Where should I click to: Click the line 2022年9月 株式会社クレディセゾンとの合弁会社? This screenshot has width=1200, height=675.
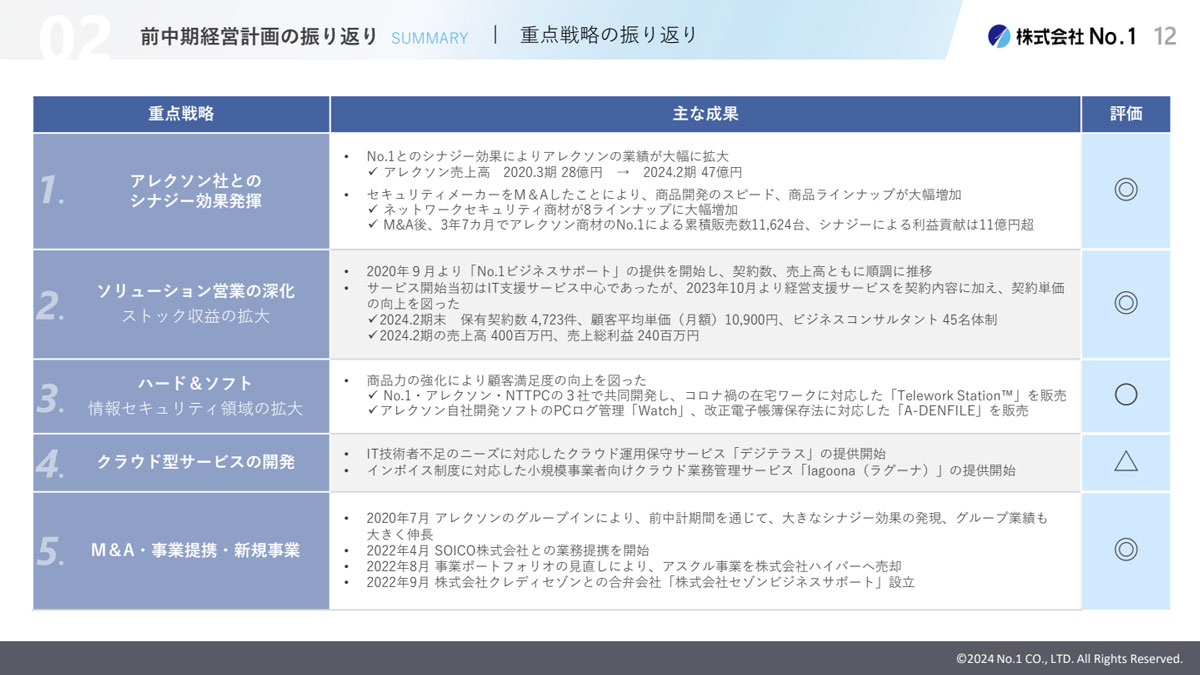tap(640, 582)
